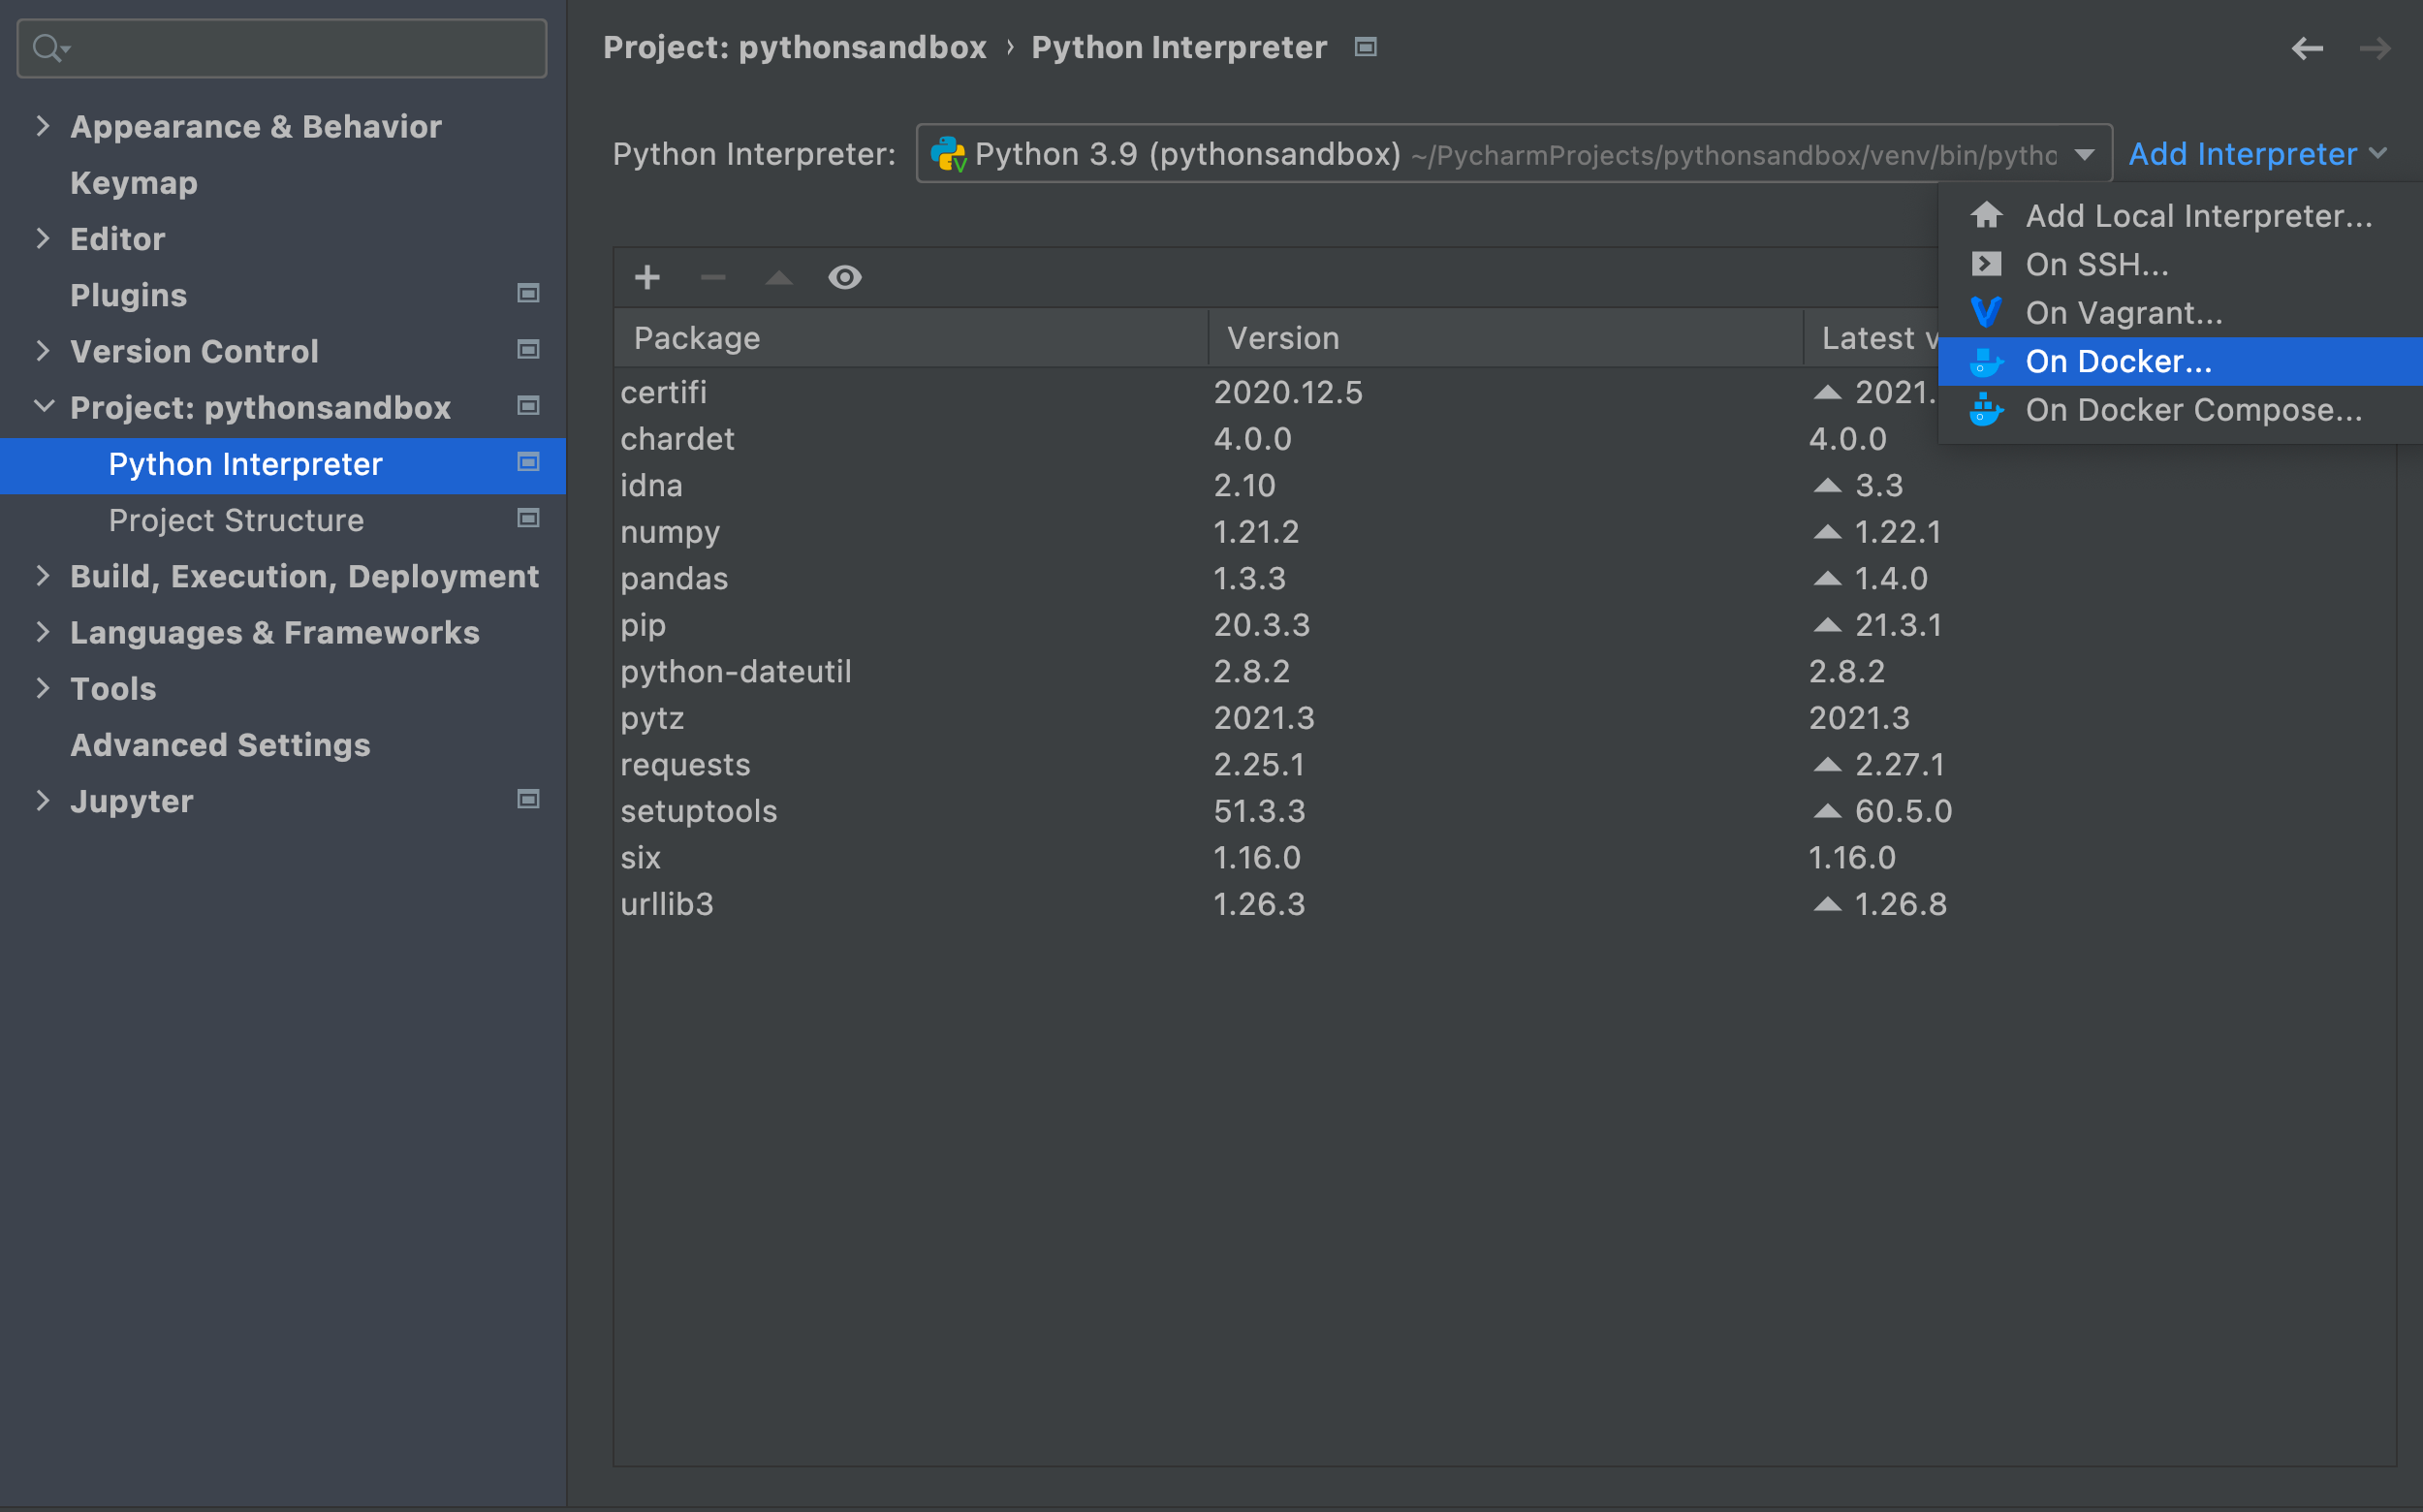Click the upgrade package arrow icon

point(779,277)
